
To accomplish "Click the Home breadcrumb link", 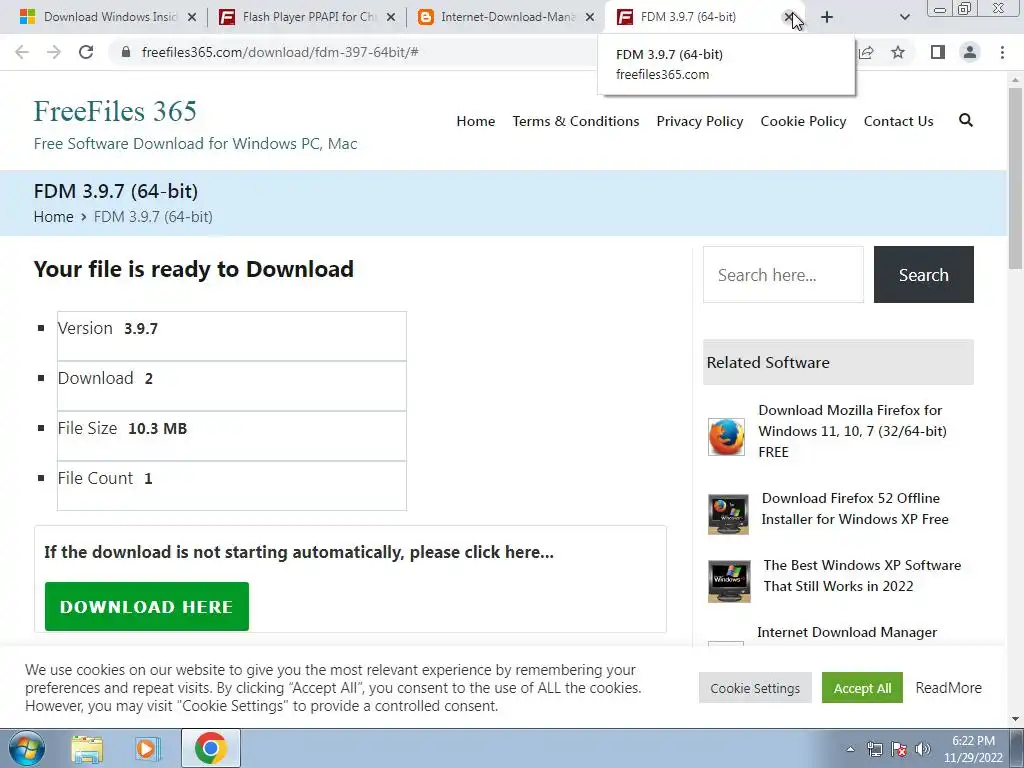I will click(x=54, y=217).
